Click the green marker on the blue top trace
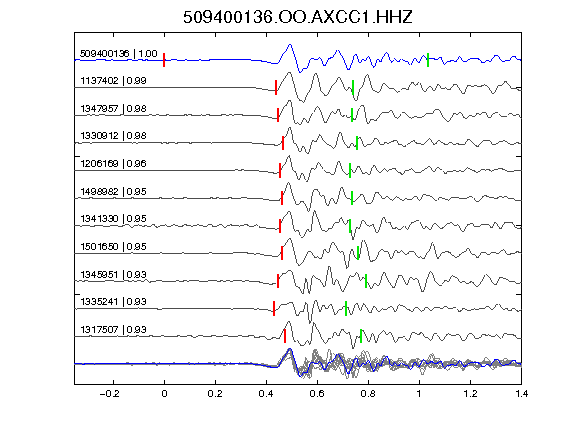576x432 pixels. pos(428,60)
